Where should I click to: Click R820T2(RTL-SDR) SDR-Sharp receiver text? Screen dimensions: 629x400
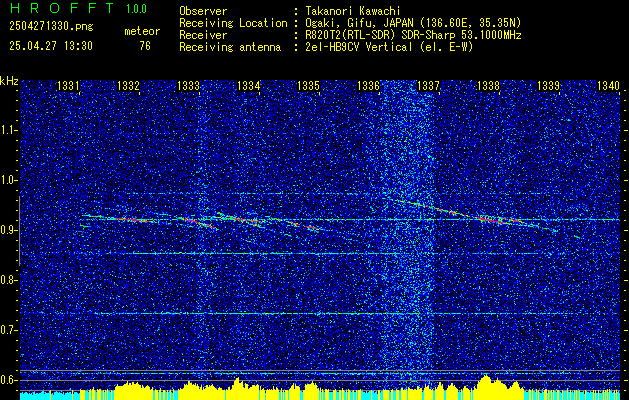tap(413, 35)
